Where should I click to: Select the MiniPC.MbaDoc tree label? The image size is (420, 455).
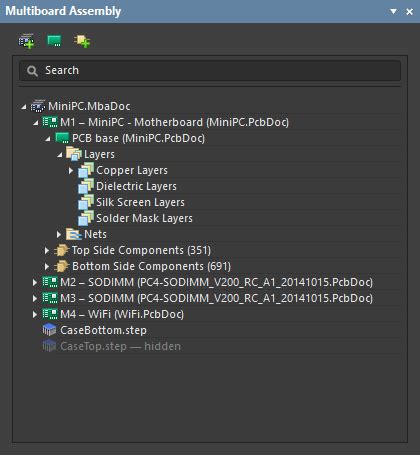click(89, 106)
